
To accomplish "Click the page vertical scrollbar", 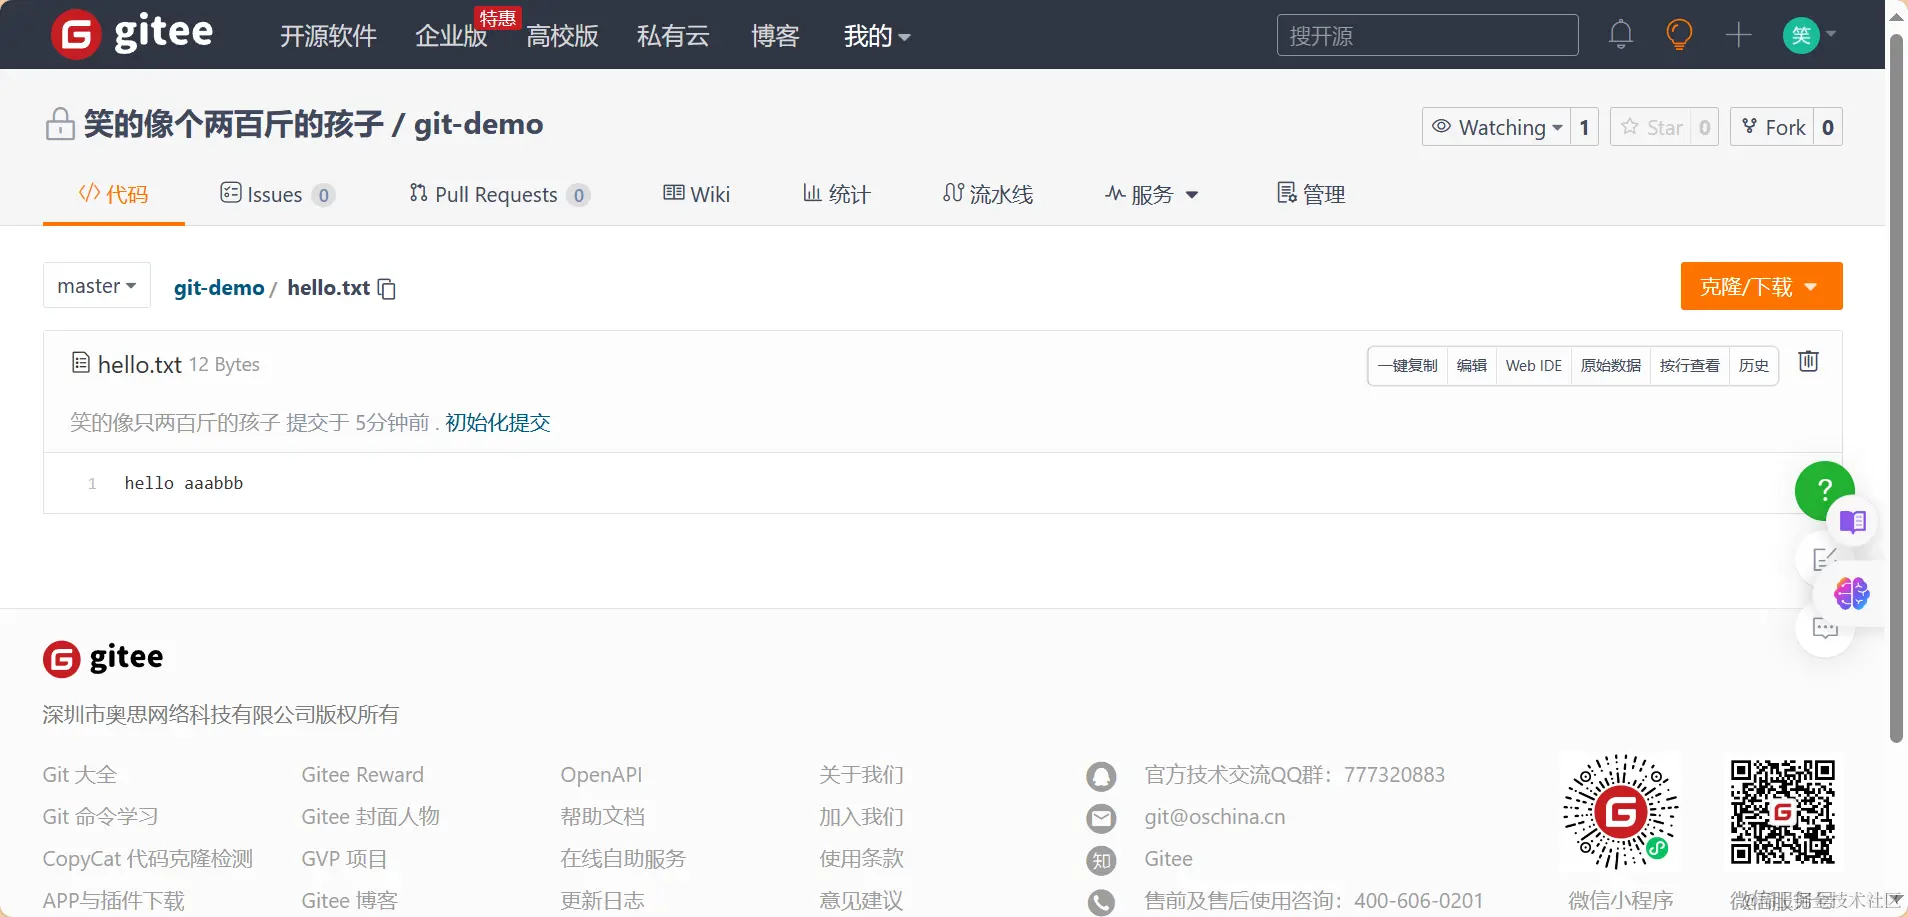I will [x=1896, y=390].
